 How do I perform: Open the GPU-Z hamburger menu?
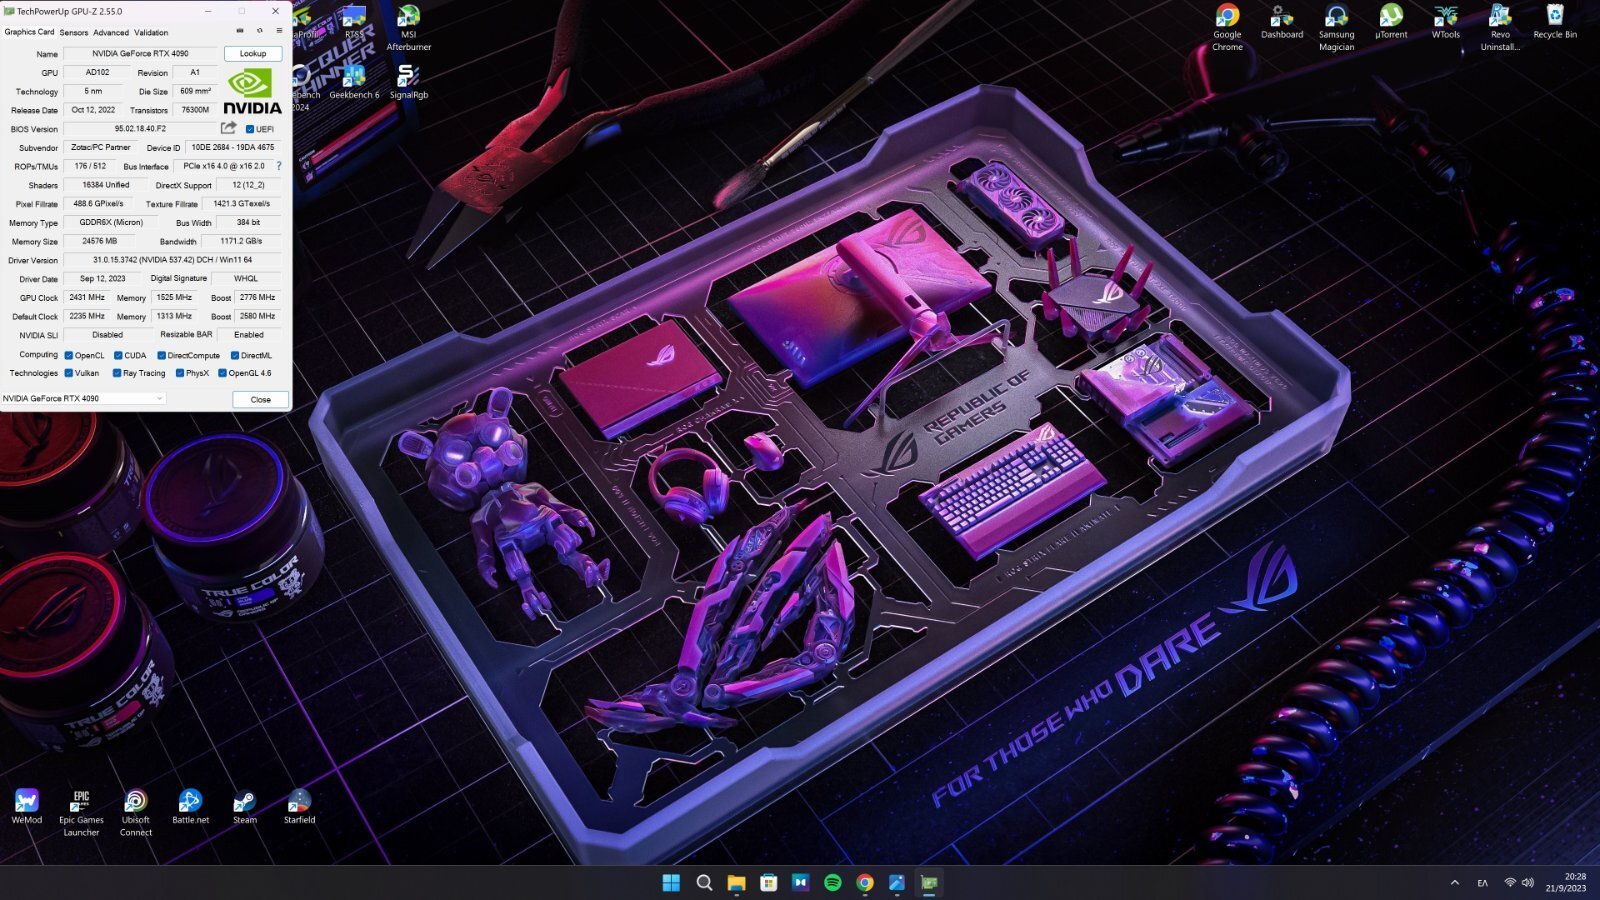tap(279, 31)
